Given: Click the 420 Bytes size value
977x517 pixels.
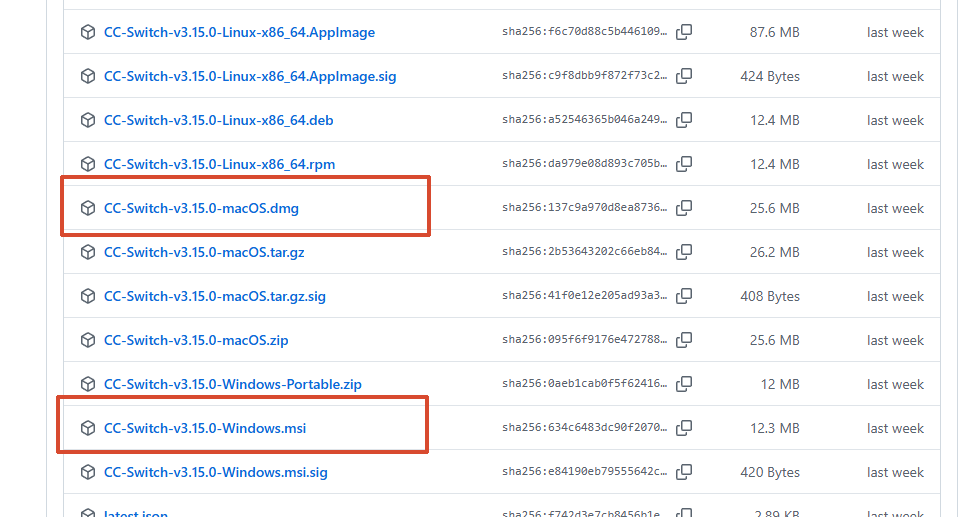Looking at the screenshot, I should click(770, 473).
